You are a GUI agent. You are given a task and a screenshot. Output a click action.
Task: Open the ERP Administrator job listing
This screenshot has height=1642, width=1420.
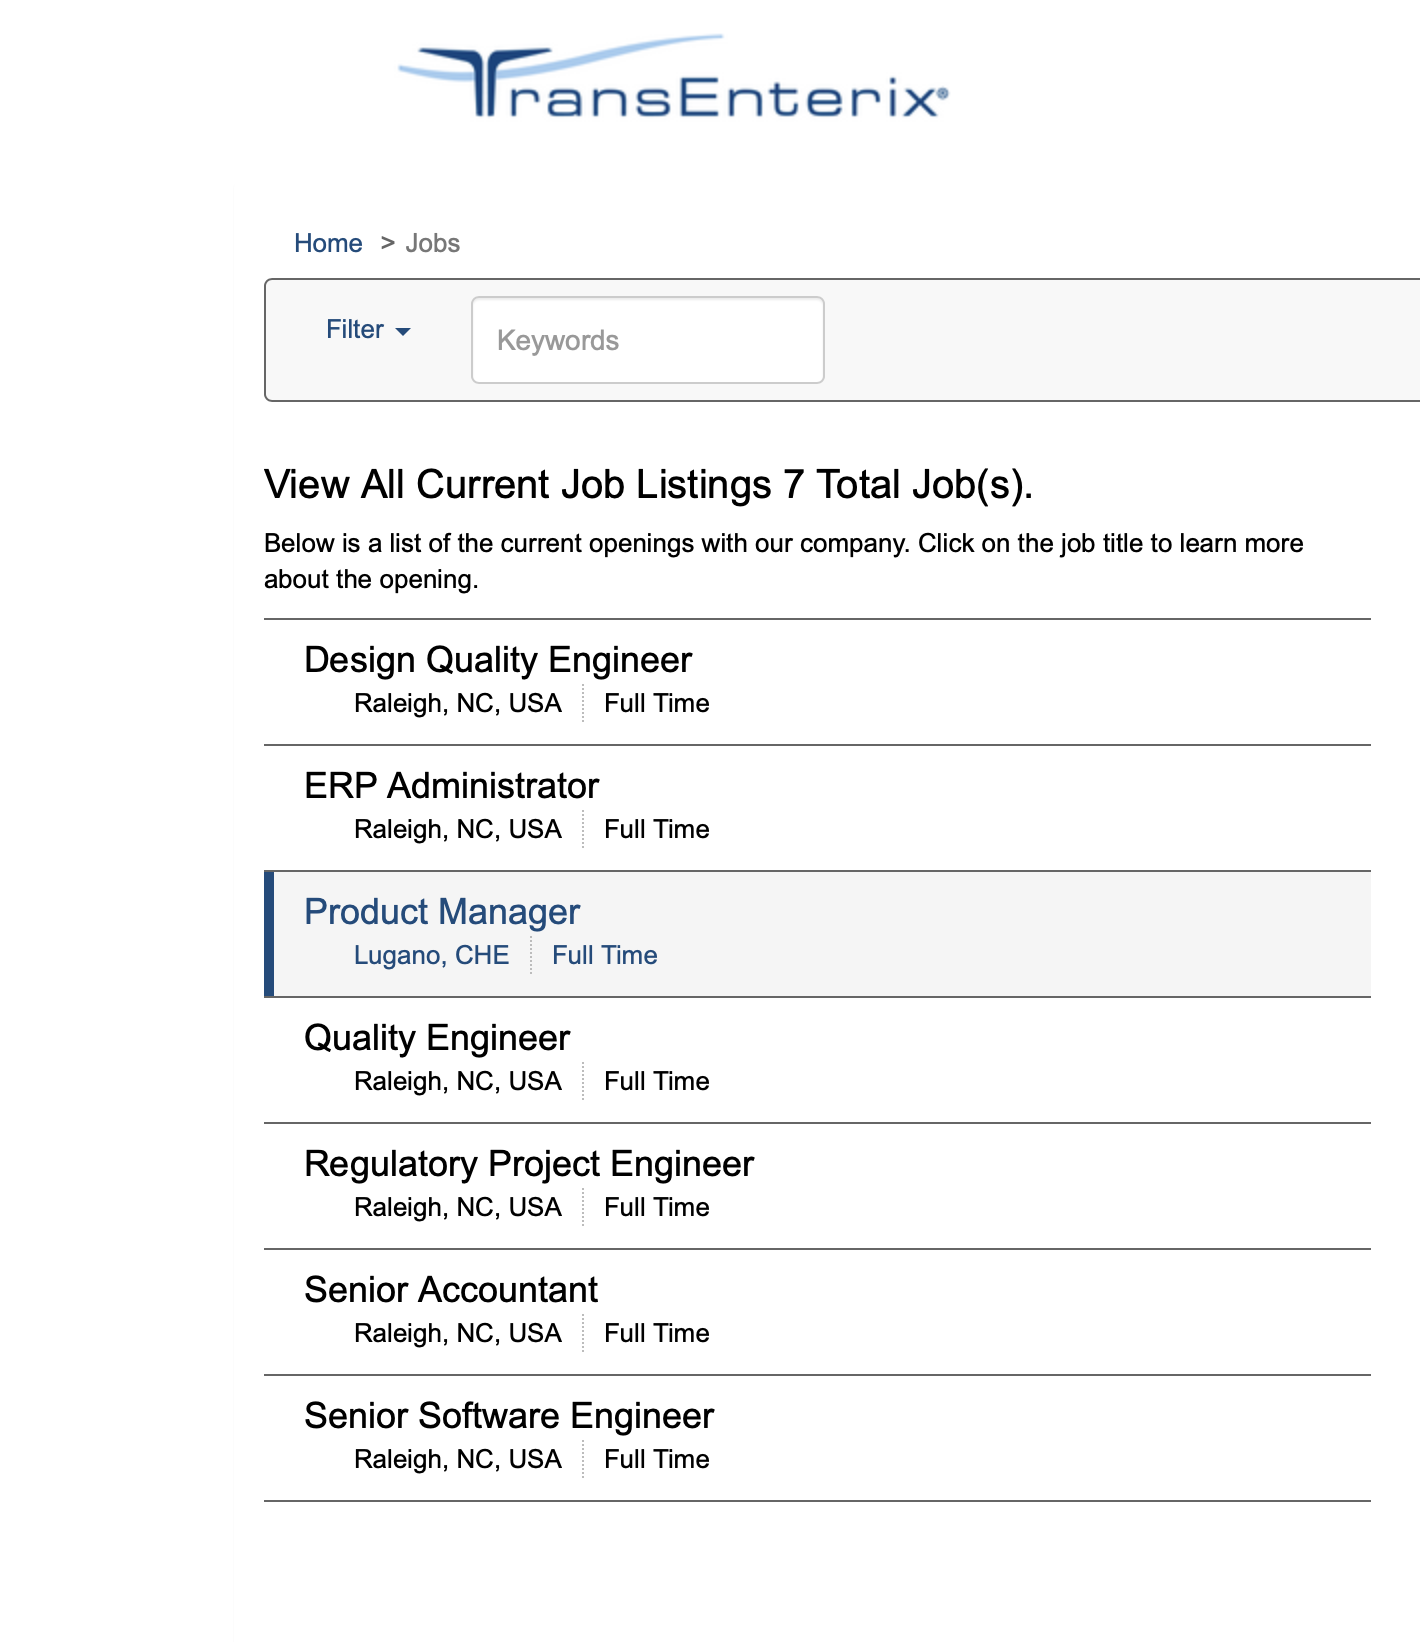[451, 786]
